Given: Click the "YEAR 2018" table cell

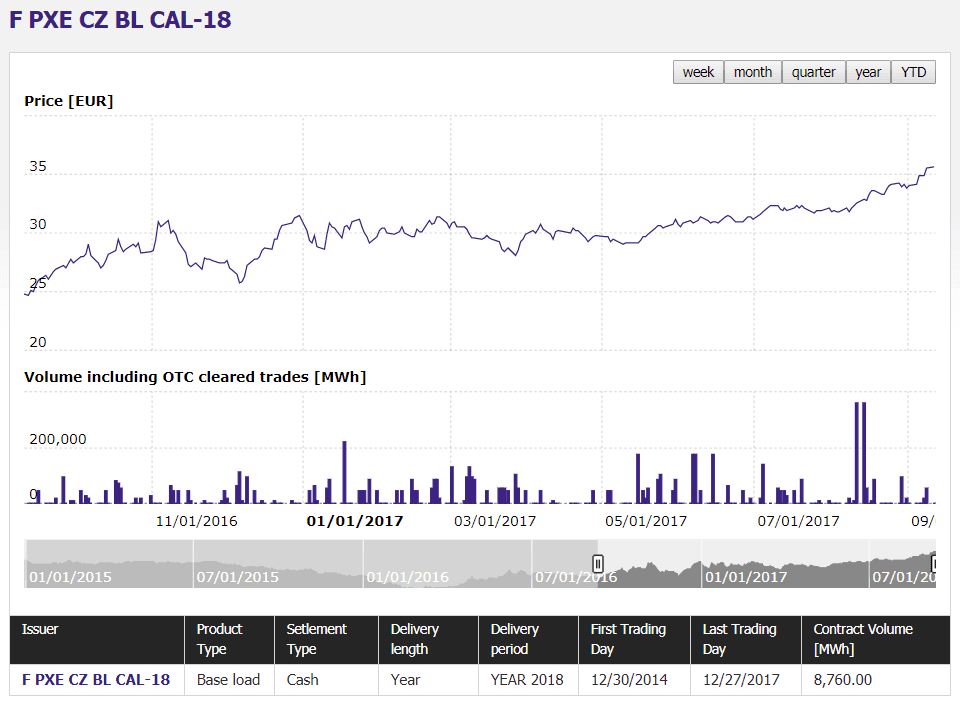Looking at the screenshot, I should click(527, 679).
